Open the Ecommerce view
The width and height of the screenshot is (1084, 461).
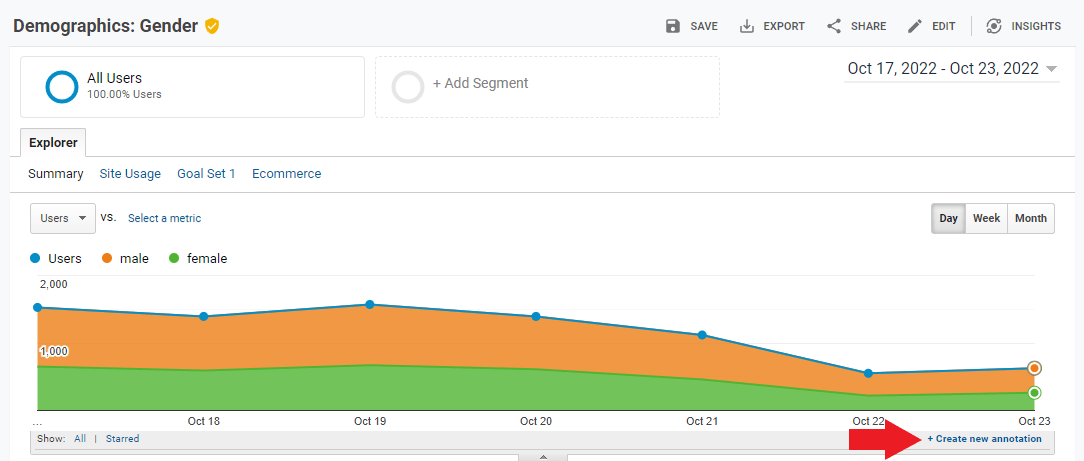coord(286,174)
